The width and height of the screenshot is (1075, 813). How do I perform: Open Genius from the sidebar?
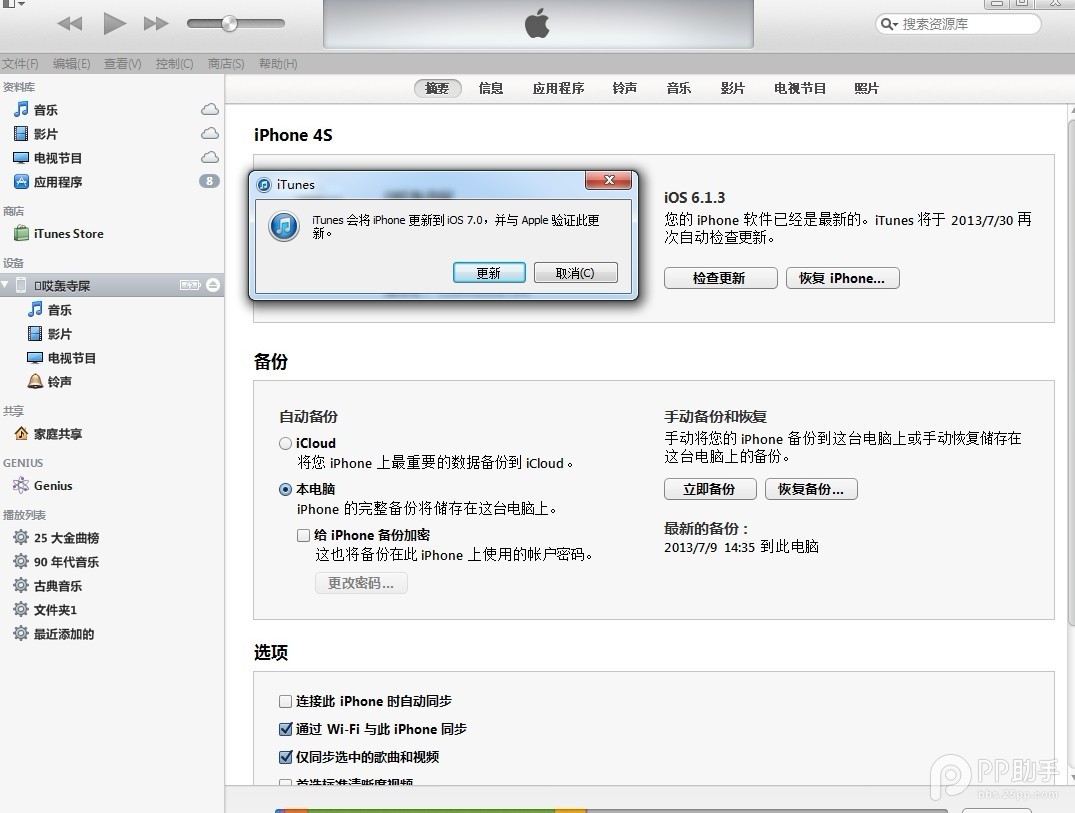click(x=52, y=485)
